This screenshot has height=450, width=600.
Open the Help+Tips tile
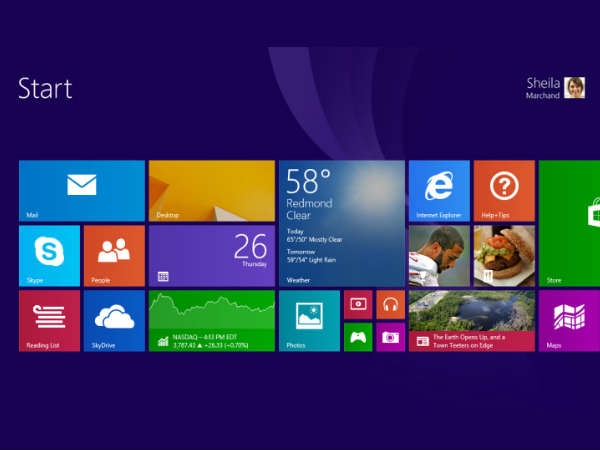tap(504, 191)
